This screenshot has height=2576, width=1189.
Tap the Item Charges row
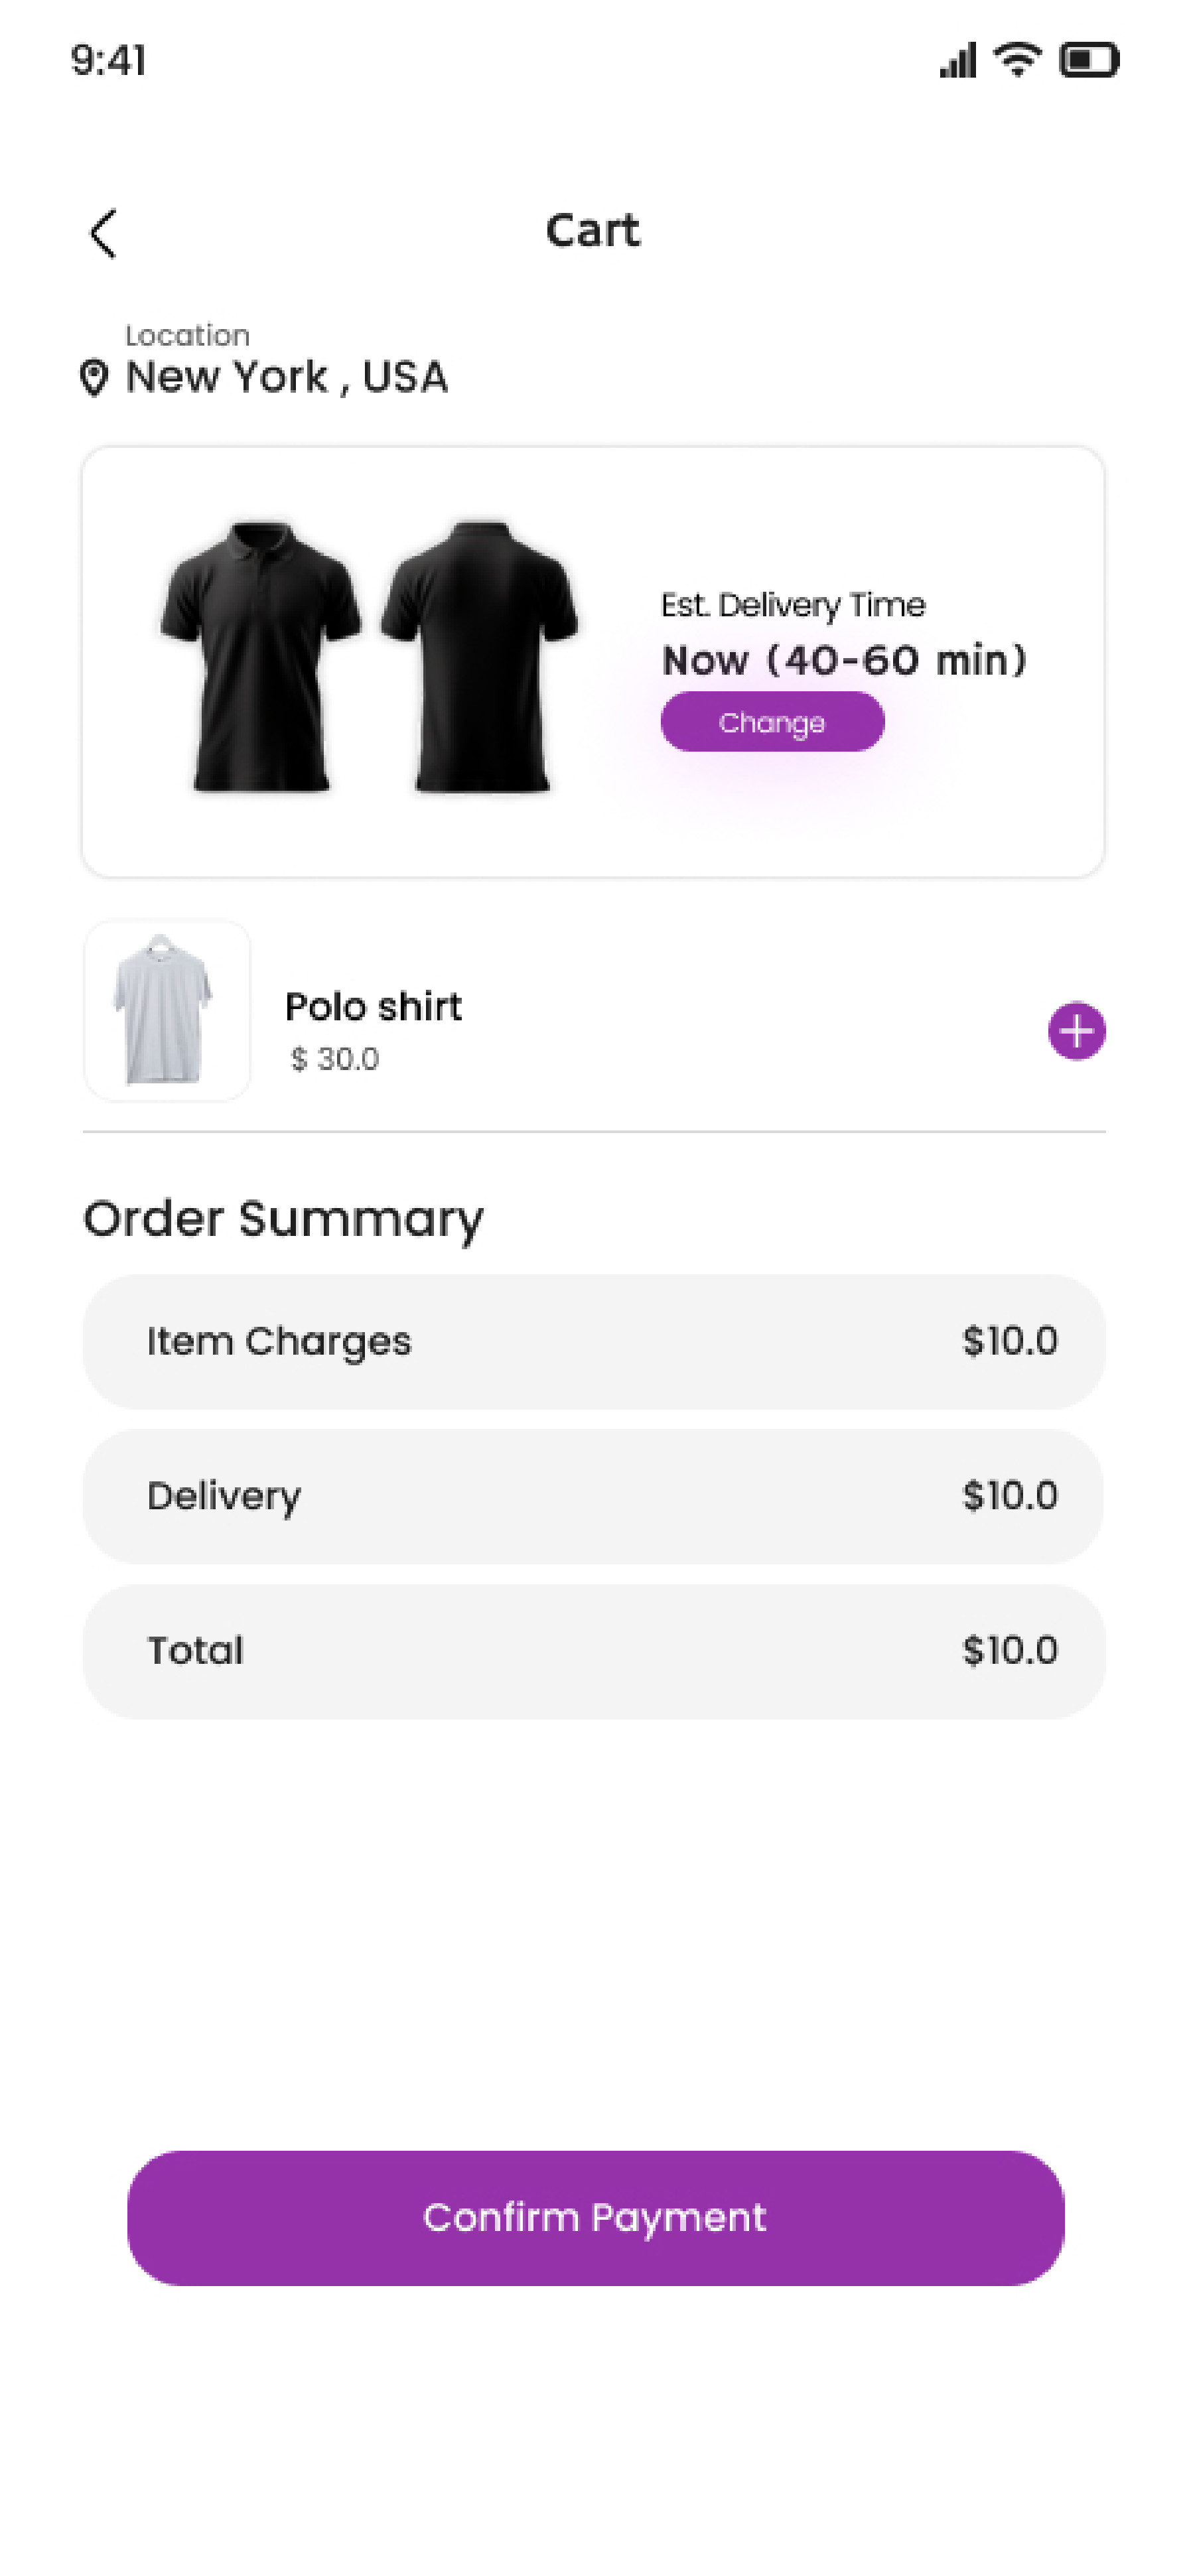(594, 1342)
